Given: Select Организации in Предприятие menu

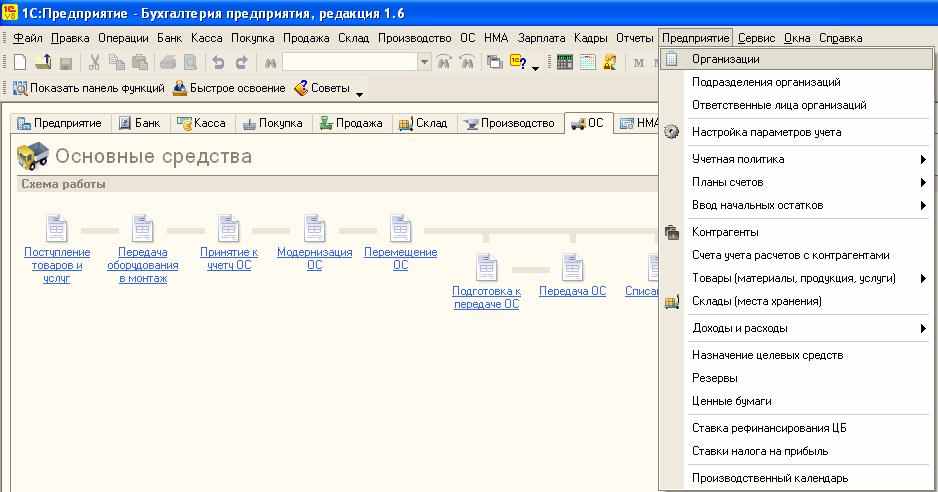Looking at the screenshot, I should click(796, 59).
